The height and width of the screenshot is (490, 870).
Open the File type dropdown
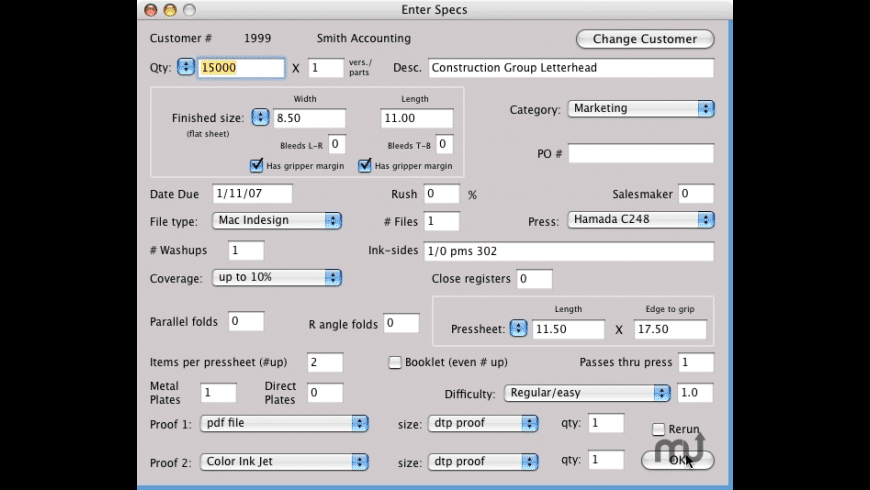[277, 220]
